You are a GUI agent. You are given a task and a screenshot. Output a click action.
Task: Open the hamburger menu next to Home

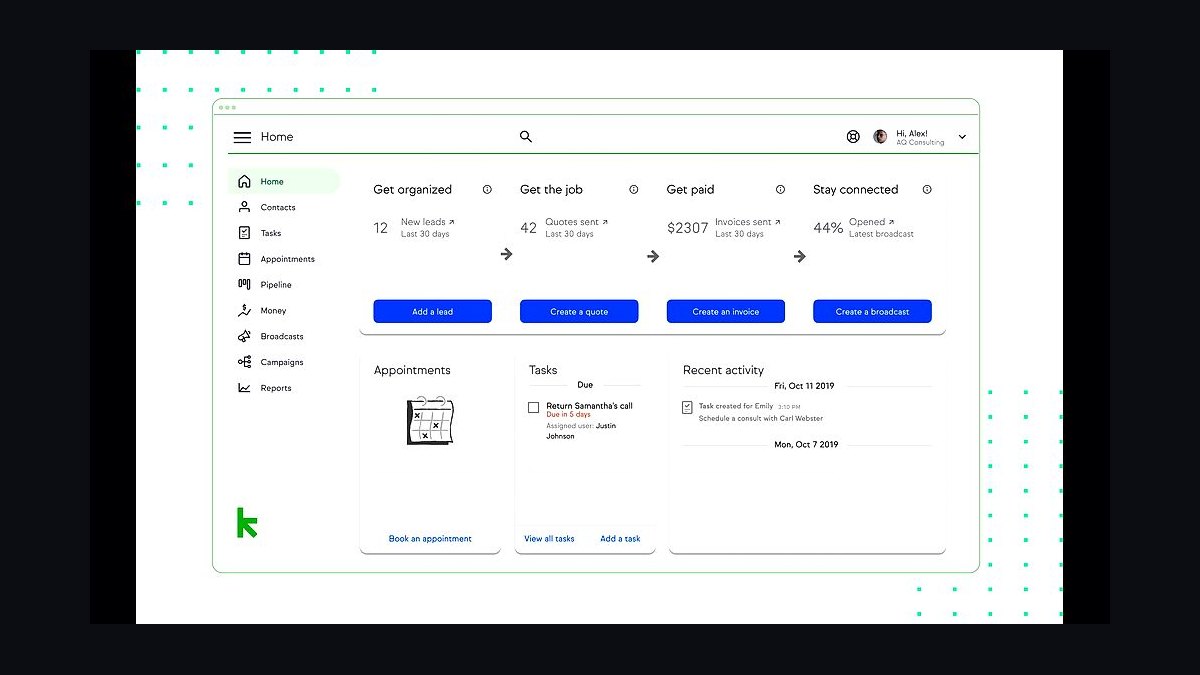pyautogui.click(x=242, y=137)
